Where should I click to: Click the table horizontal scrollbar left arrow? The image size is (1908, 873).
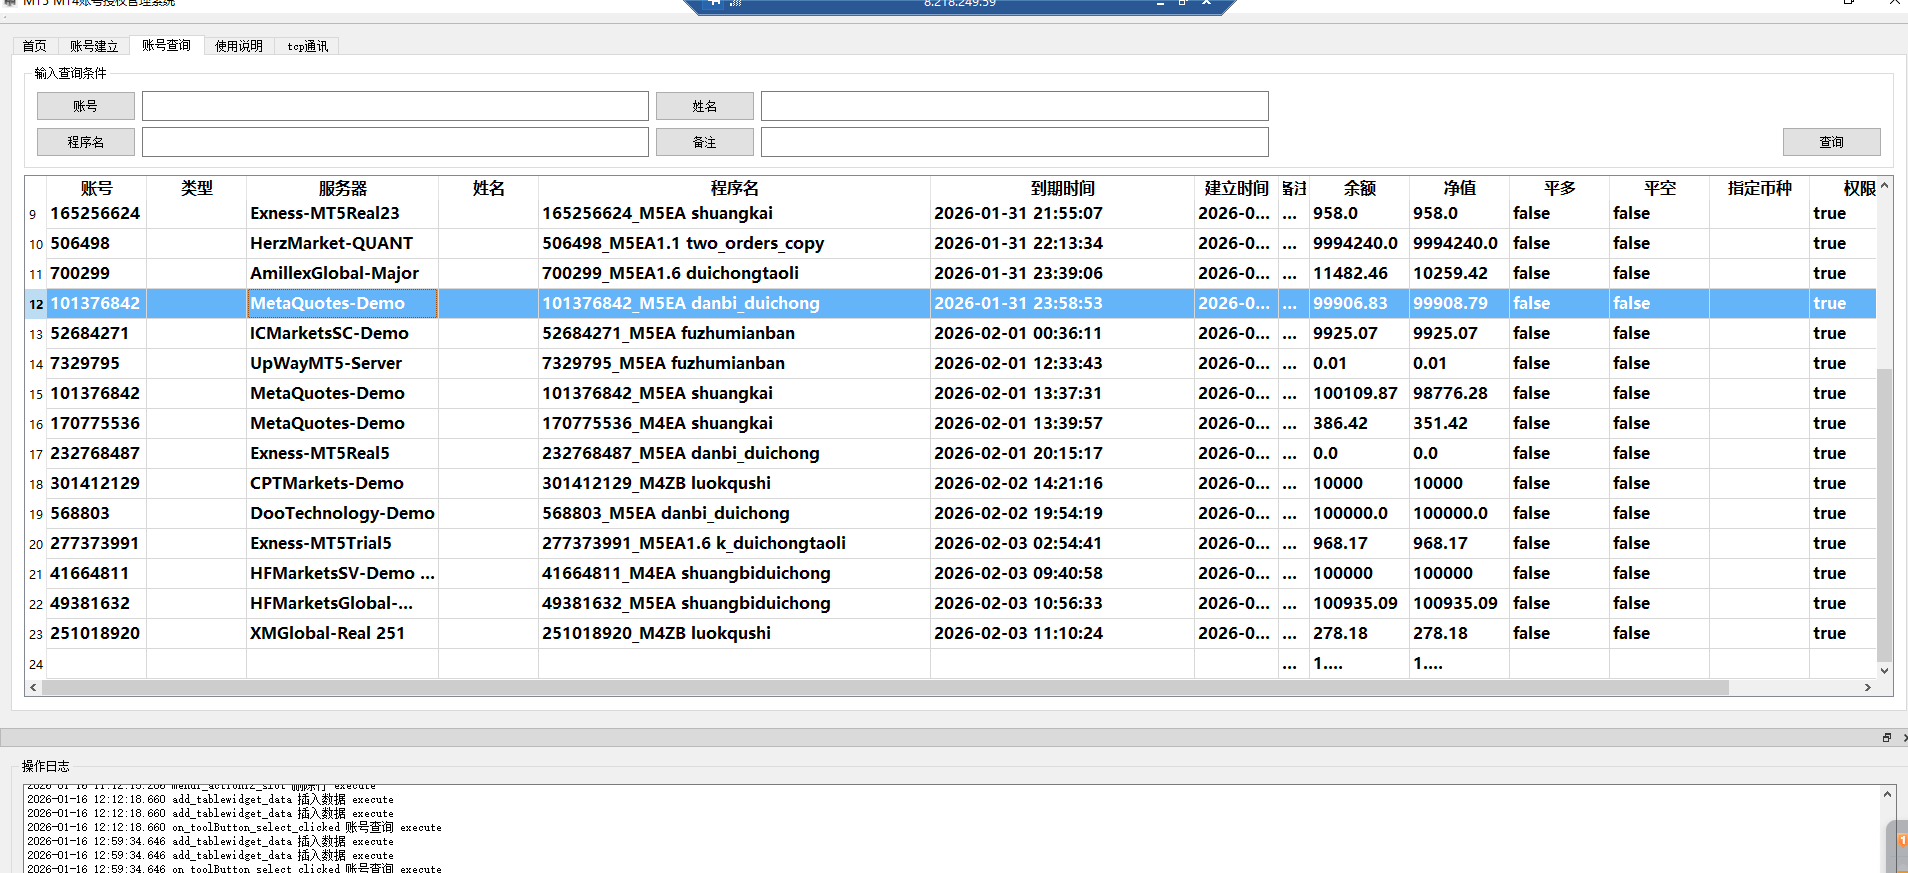[33, 688]
